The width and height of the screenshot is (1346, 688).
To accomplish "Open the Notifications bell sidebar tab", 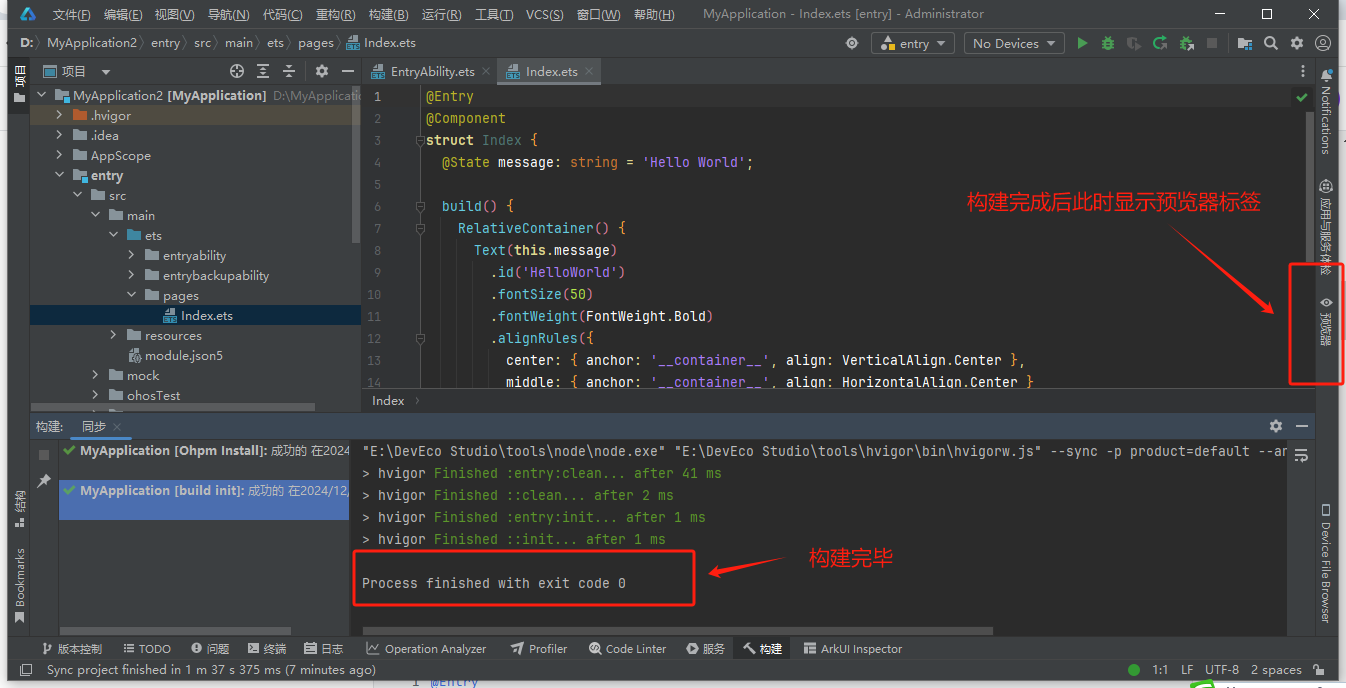I will pyautogui.click(x=1326, y=110).
